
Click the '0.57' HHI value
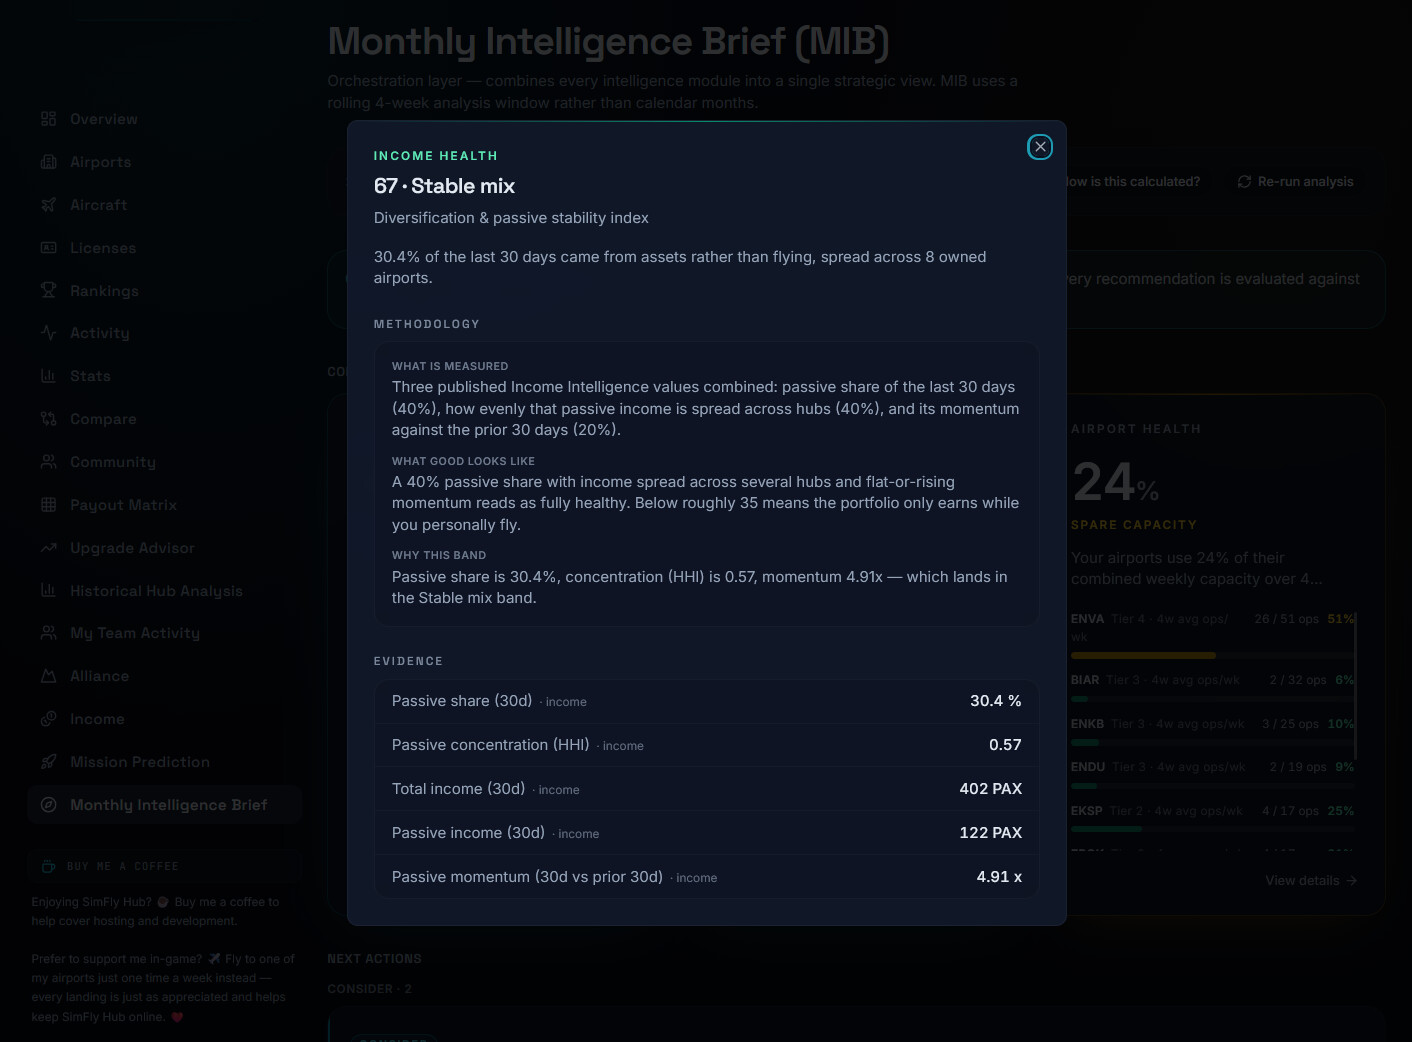coord(1005,745)
